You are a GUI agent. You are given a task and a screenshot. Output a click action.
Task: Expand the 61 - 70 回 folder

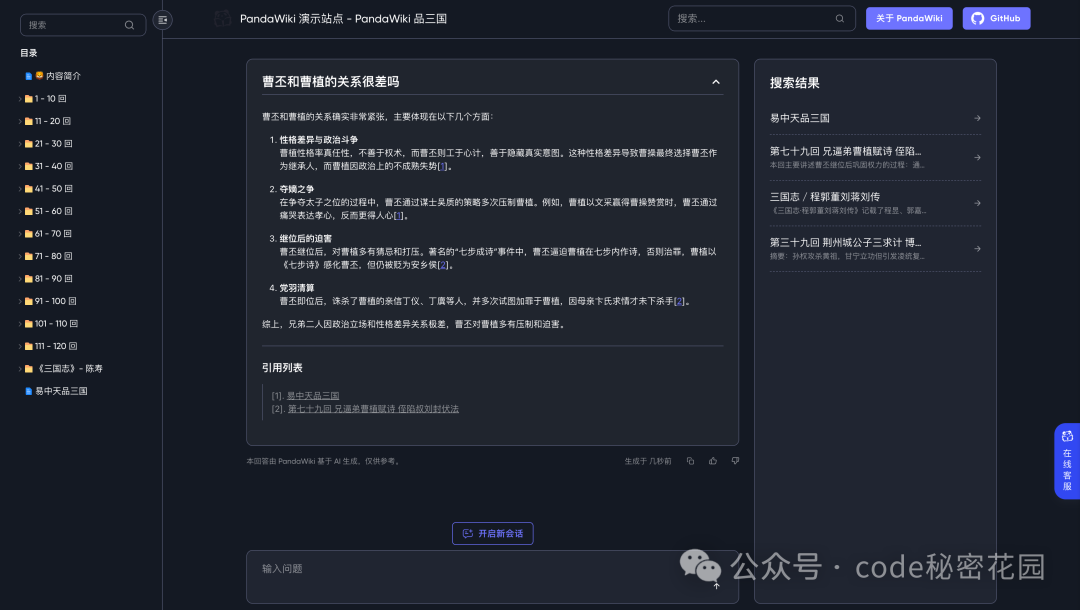coord(20,234)
